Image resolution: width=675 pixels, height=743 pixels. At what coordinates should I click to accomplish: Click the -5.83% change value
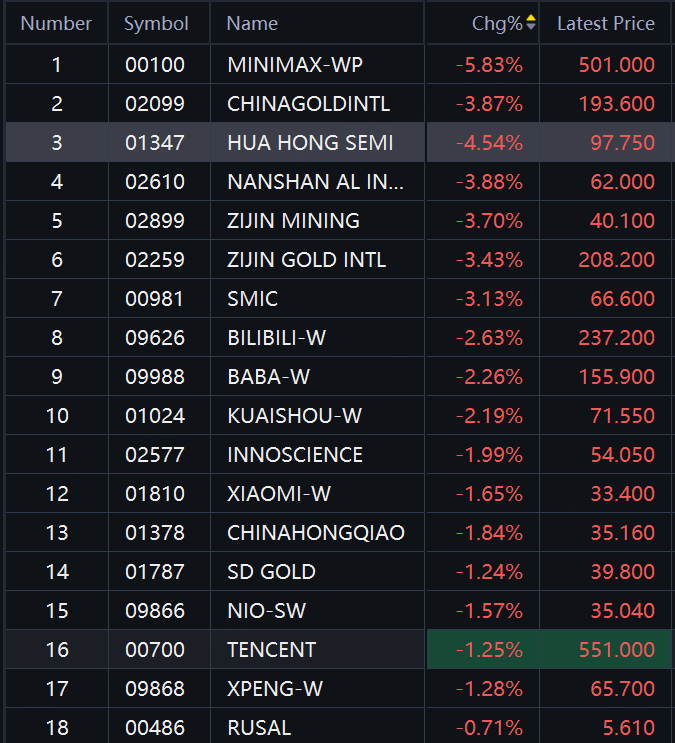point(489,65)
